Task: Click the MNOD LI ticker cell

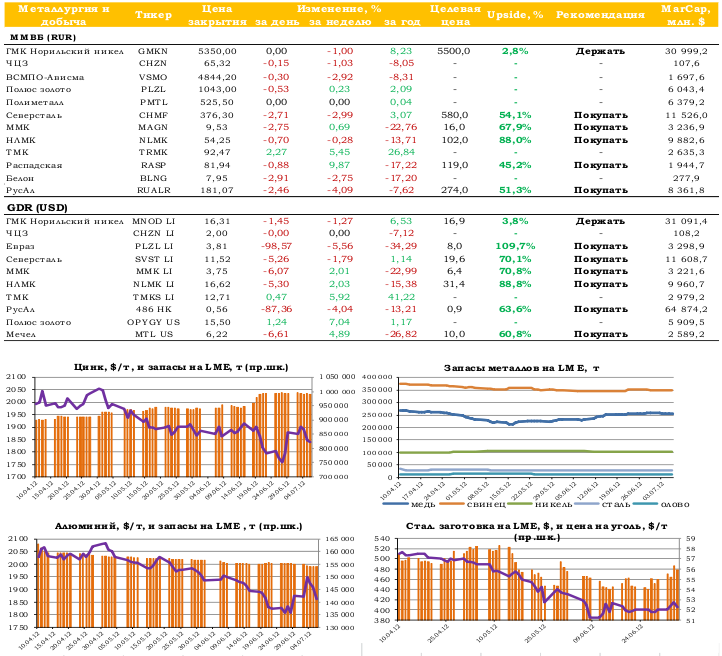Action: (153, 221)
